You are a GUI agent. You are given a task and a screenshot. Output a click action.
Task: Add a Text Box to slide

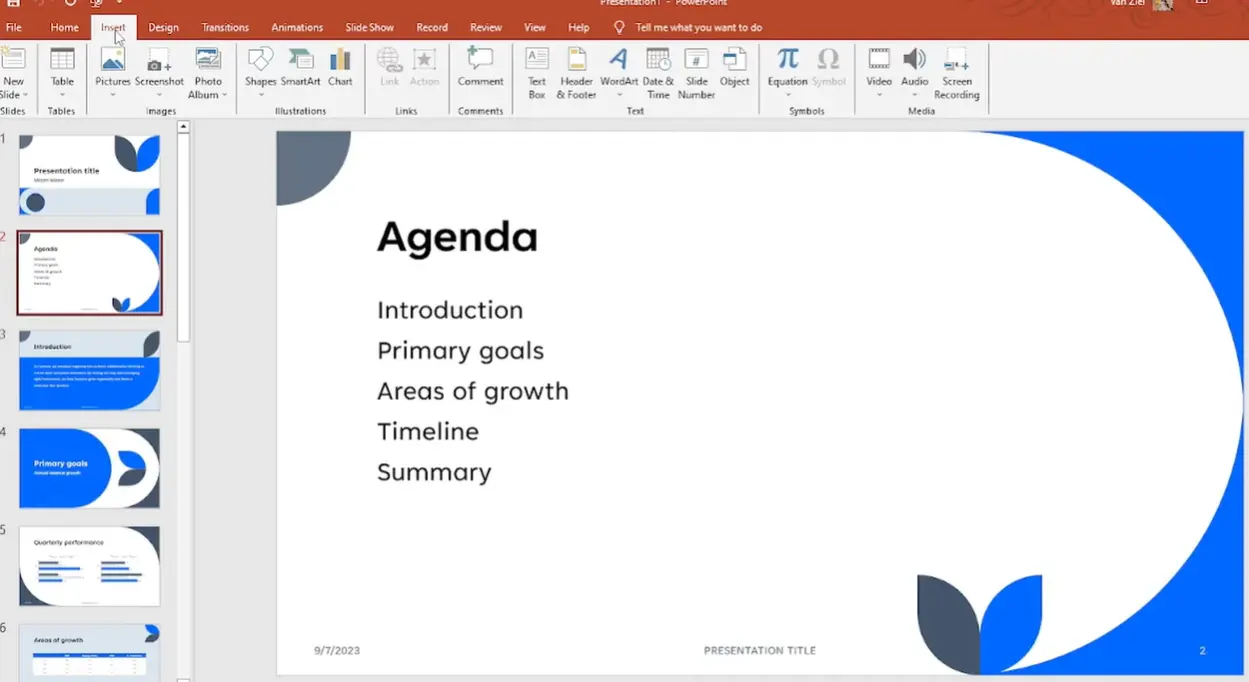click(x=537, y=72)
